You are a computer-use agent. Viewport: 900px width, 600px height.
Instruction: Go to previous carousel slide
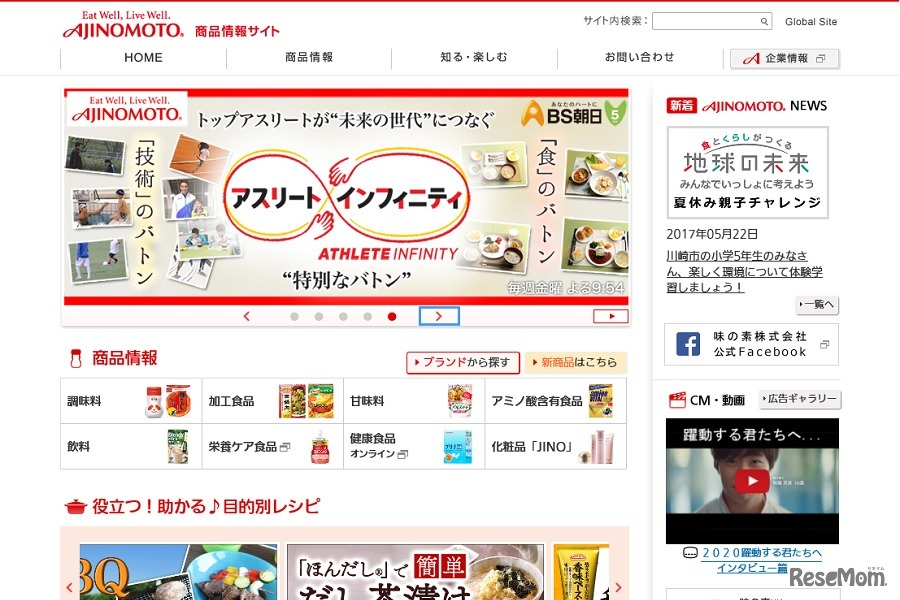tap(247, 316)
